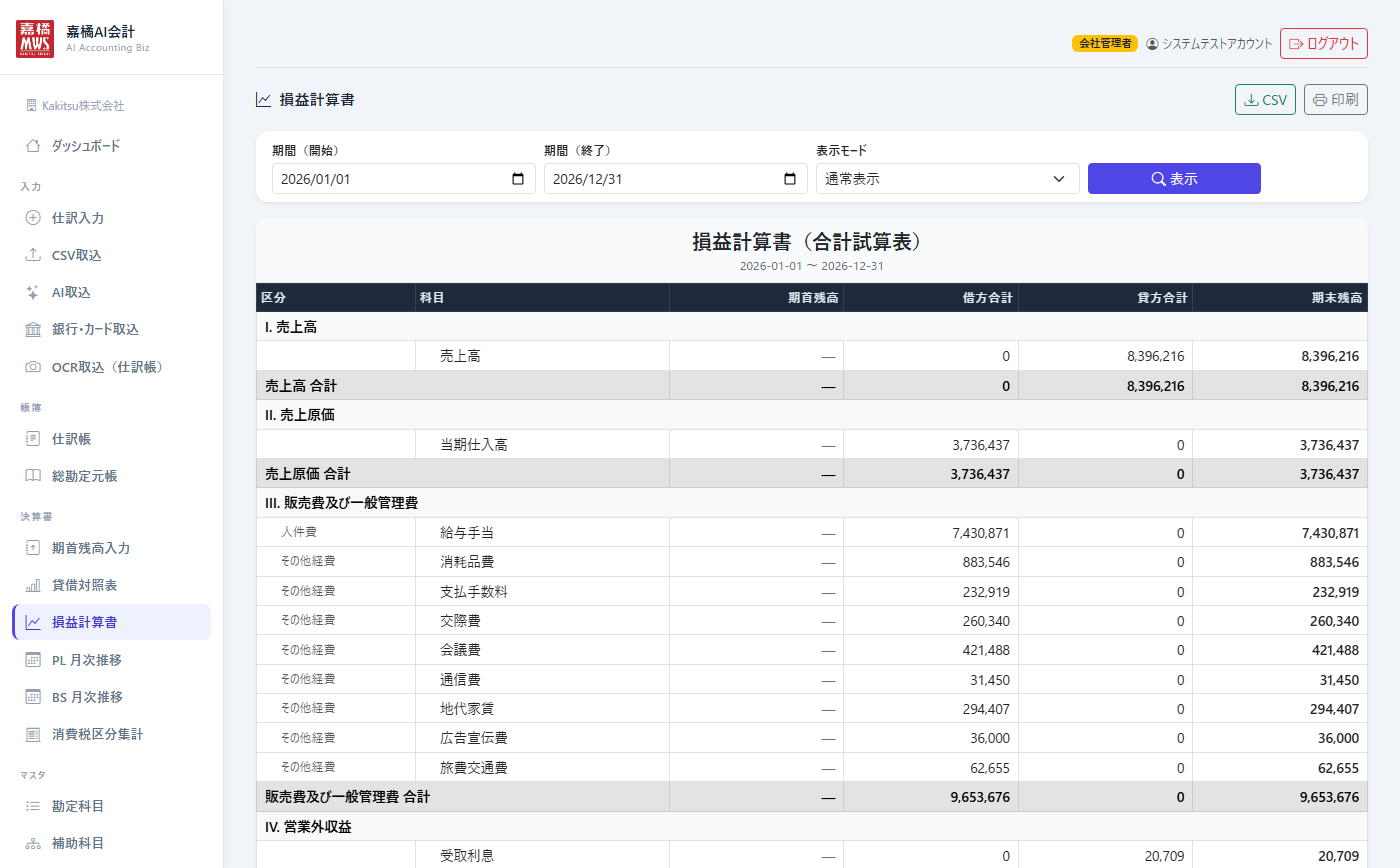Open BS 月次推移
Viewport: 1400px width, 868px height.
[x=112, y=697]
